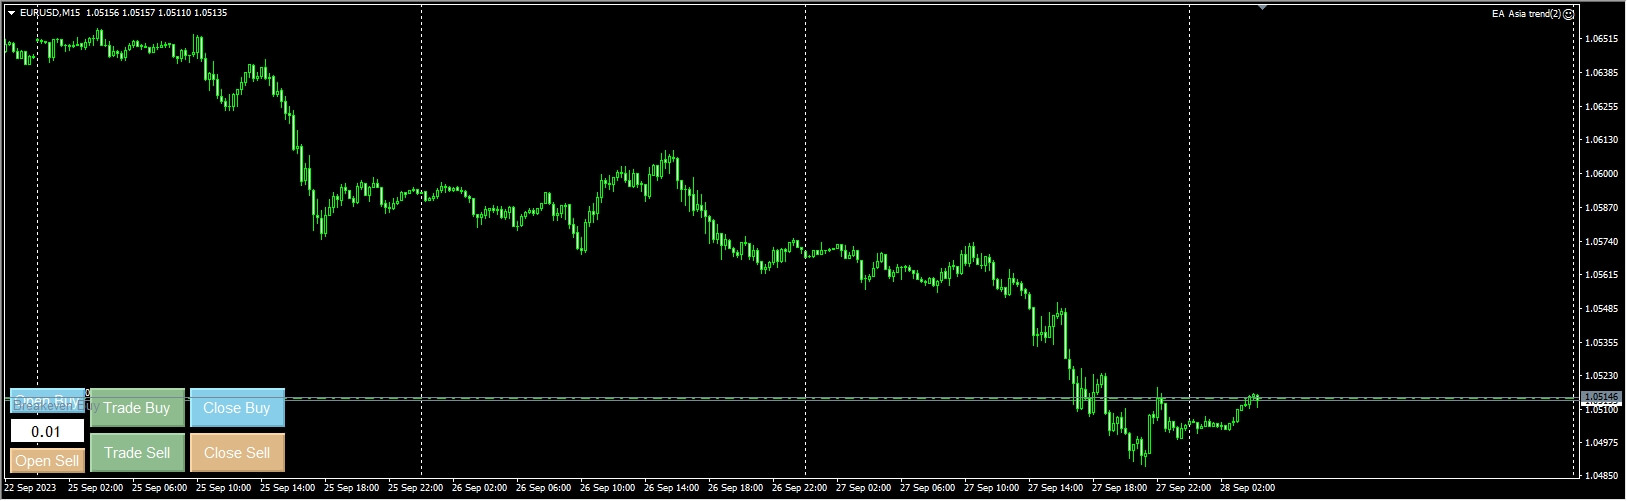
Task: Click the Trade Buy button
Action: 137,408
